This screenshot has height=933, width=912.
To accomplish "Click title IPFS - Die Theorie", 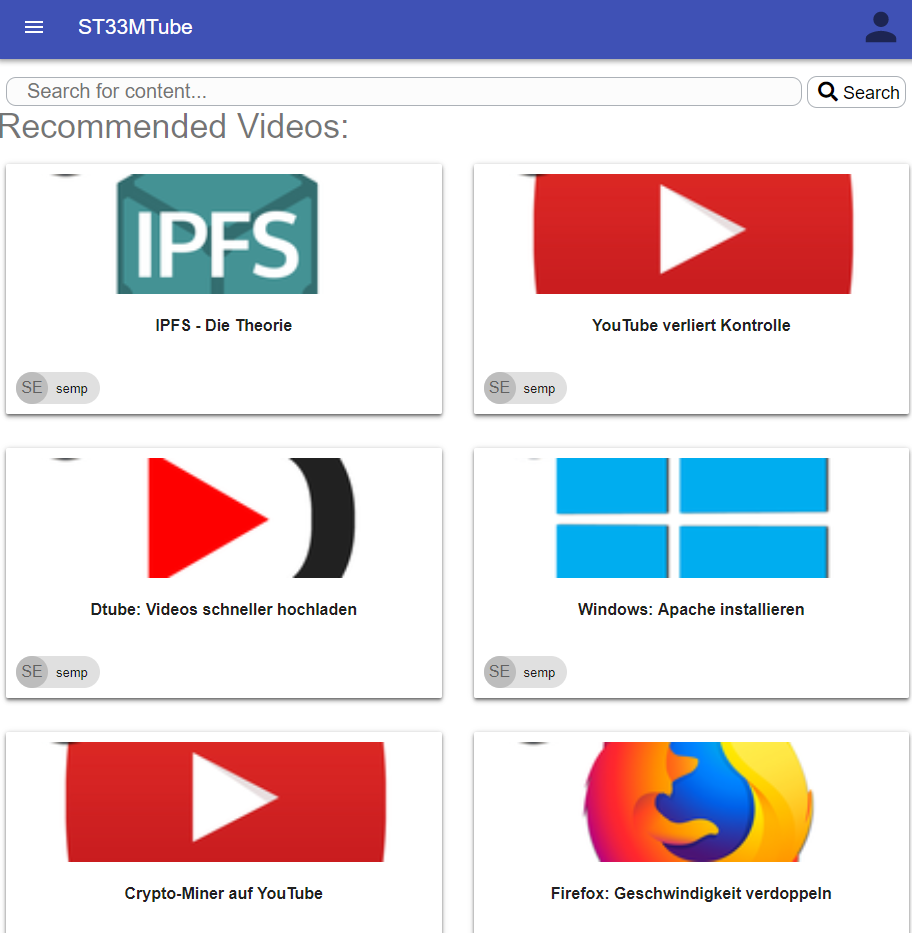I will coord(224,325).
